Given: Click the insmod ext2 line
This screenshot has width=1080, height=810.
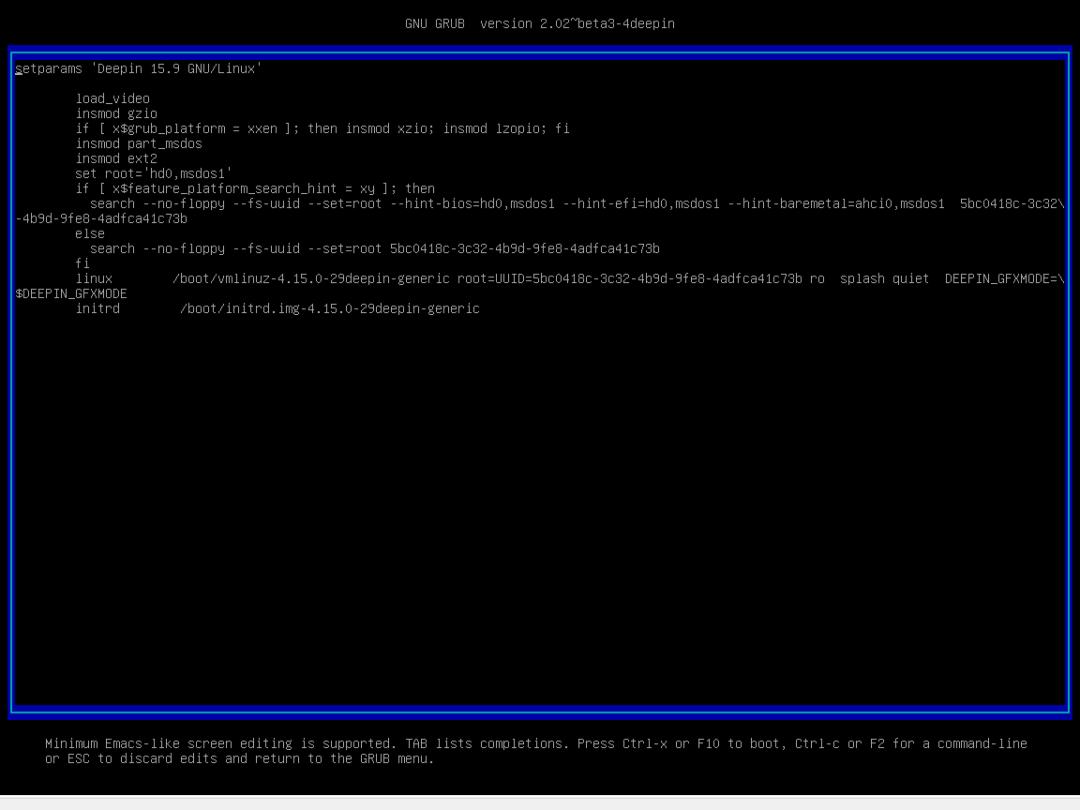Looking at the screenshot, I should [116, 159].
